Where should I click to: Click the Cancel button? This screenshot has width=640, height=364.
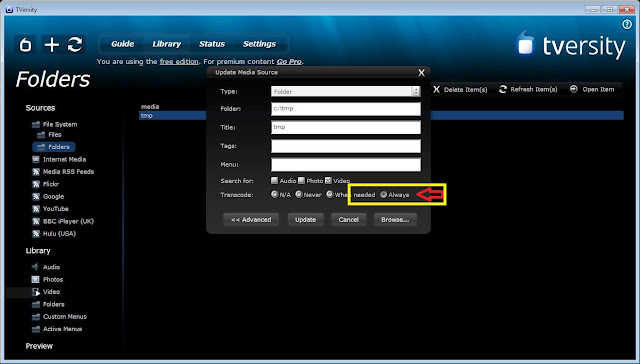point(348,220)
